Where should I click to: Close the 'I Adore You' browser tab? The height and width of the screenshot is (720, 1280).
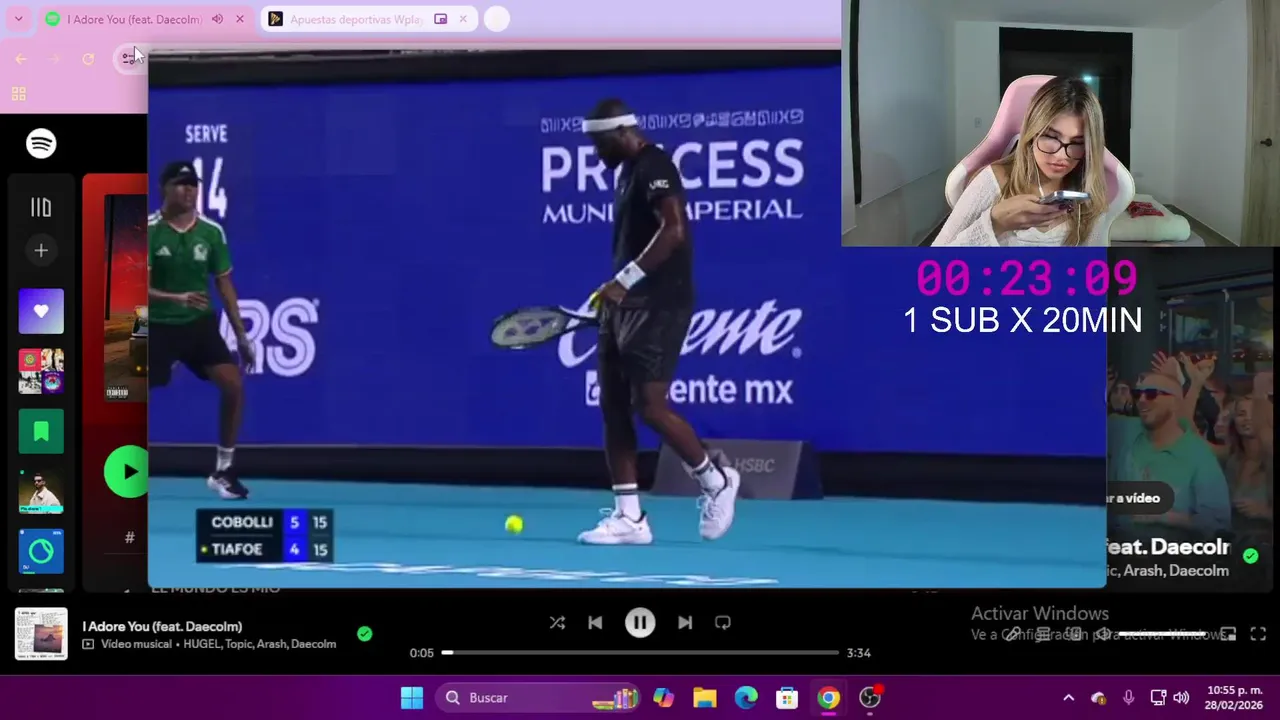click(240, 19)
